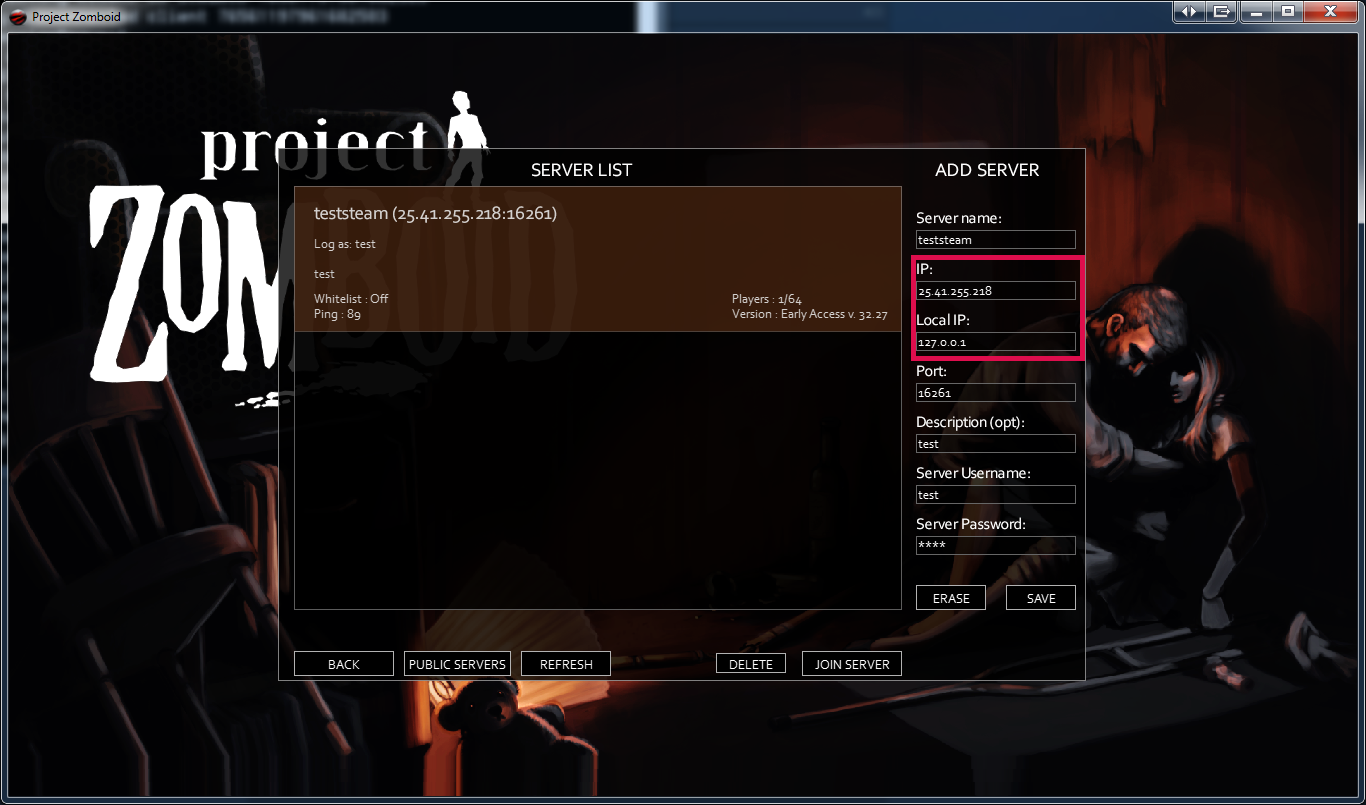Click the "Server name:" label

pyautogui.click(x=959, y=218)
